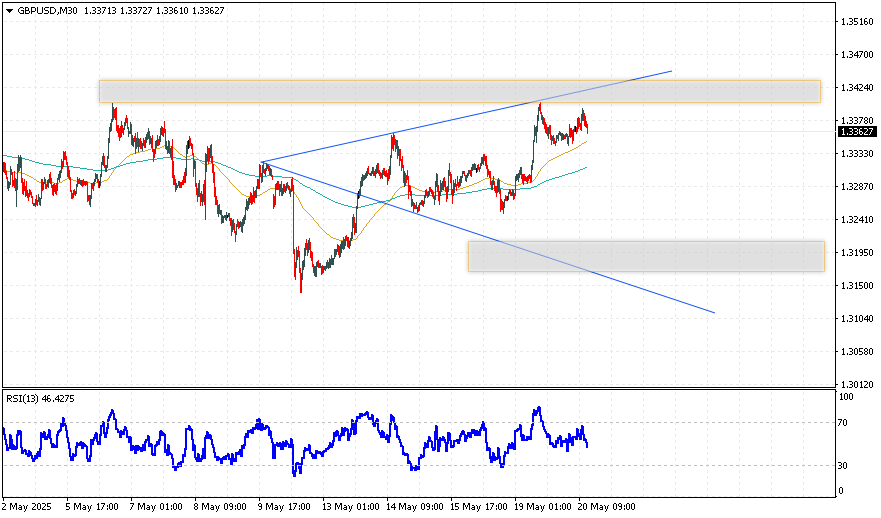Screen dimensions: 881x518
Task: Click price level 1.34240 on the scale
Action: pos(857,88)
